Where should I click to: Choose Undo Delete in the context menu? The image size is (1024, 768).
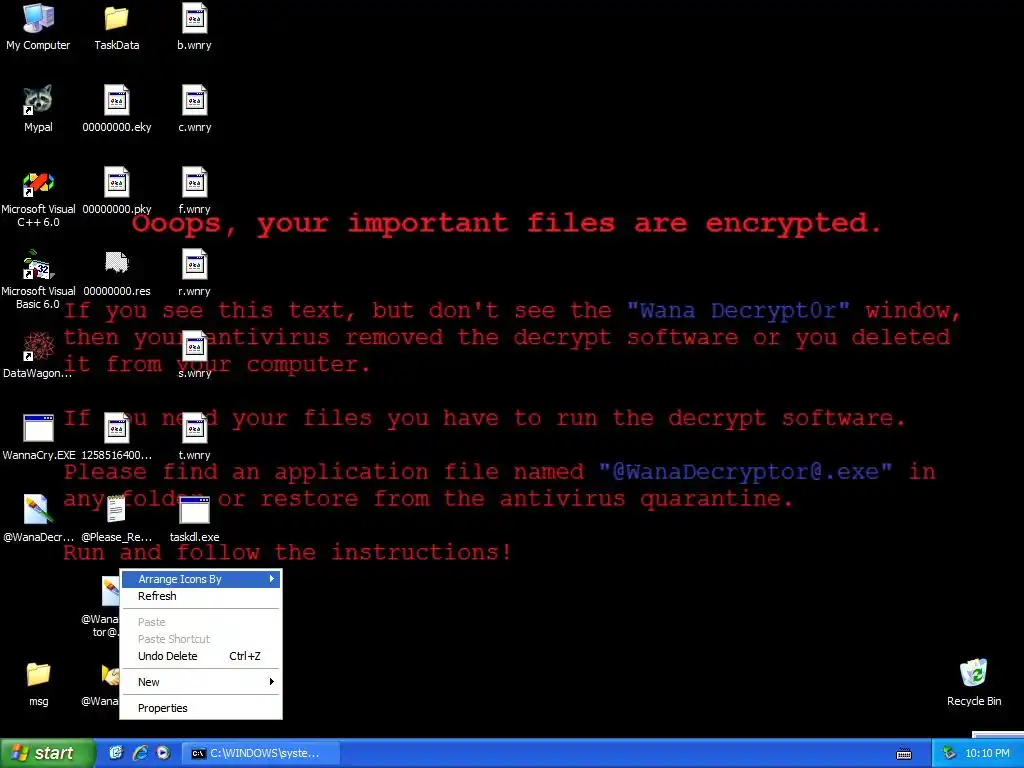[201, 656]
